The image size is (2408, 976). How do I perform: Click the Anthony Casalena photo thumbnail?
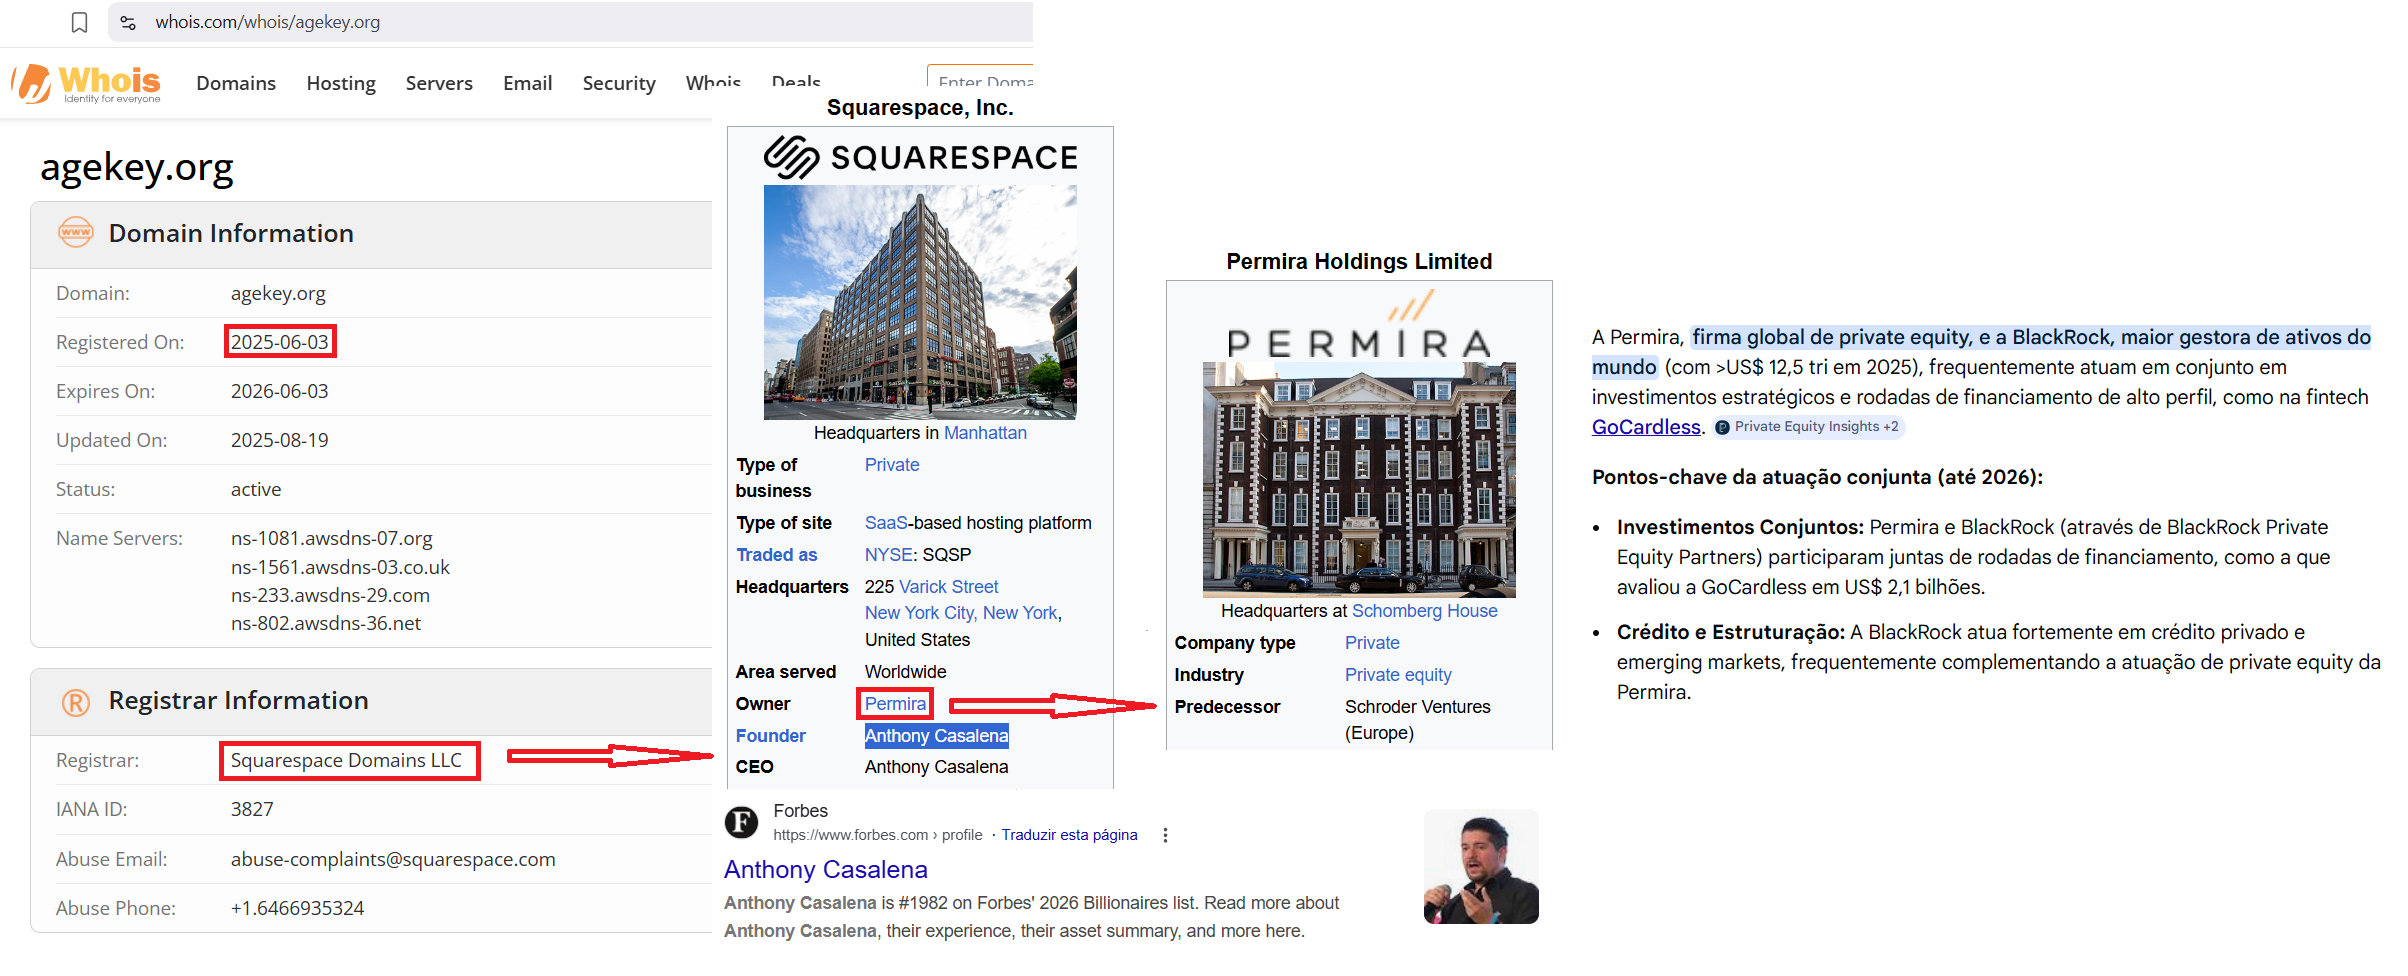click(x=1481, y=867)
